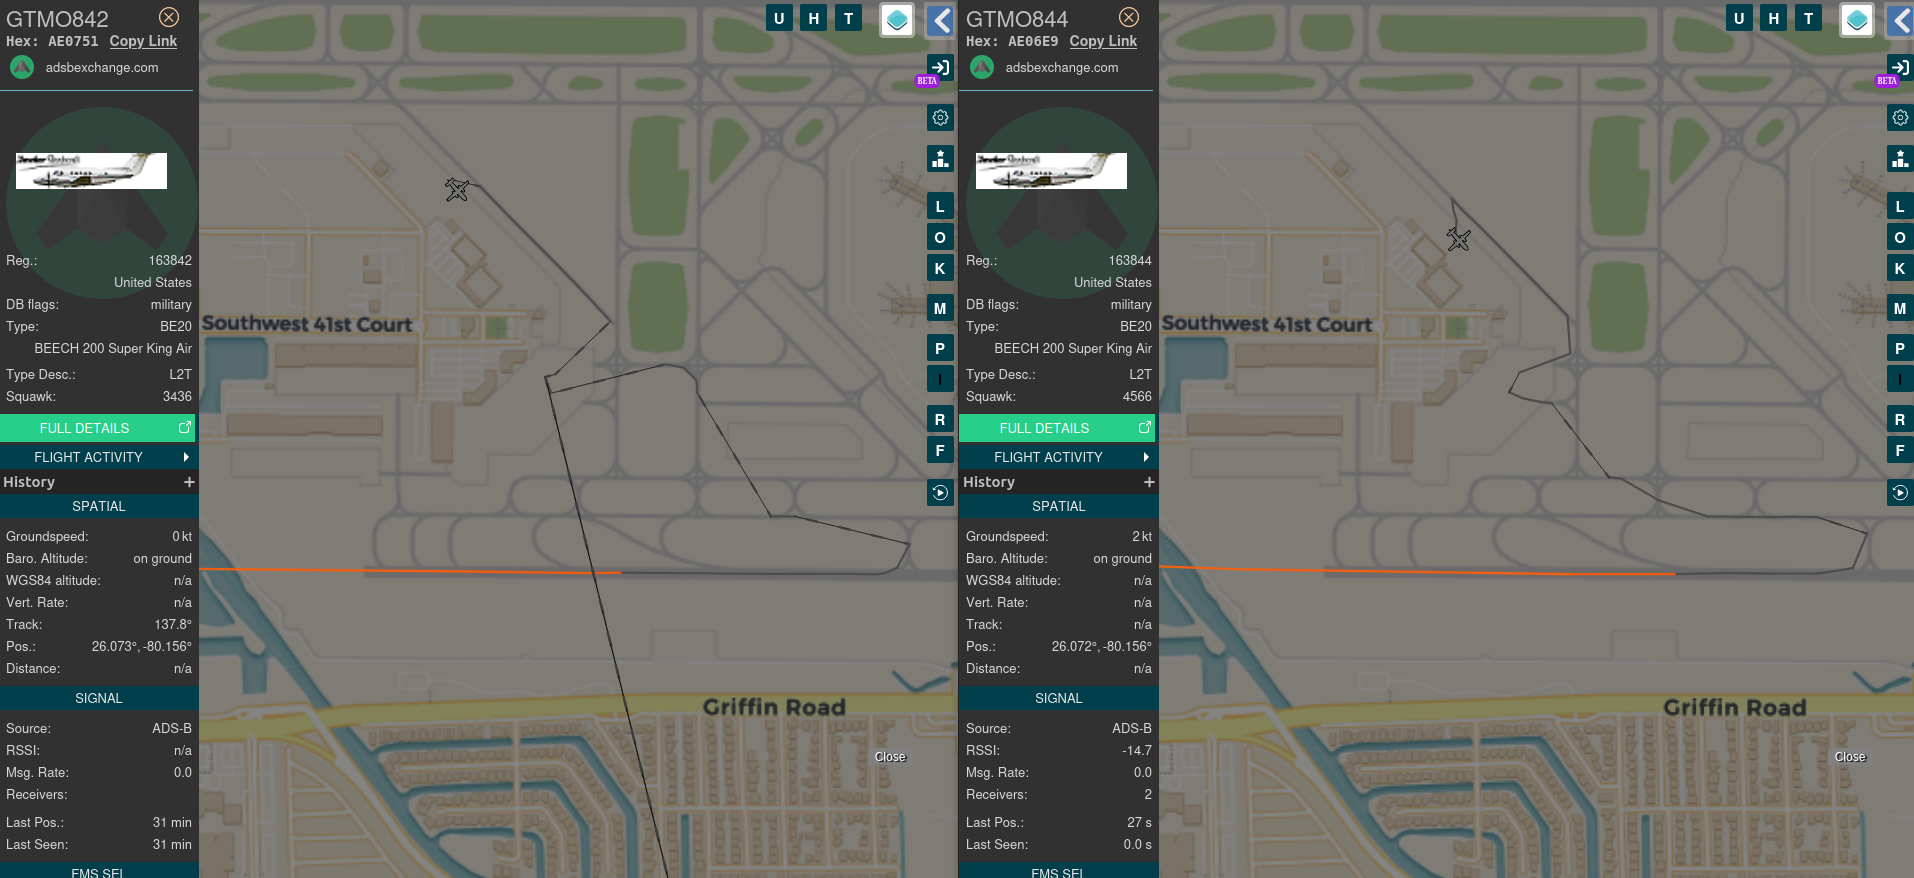Select GTMO844 aircraft marker on right map

point(1458,239)
